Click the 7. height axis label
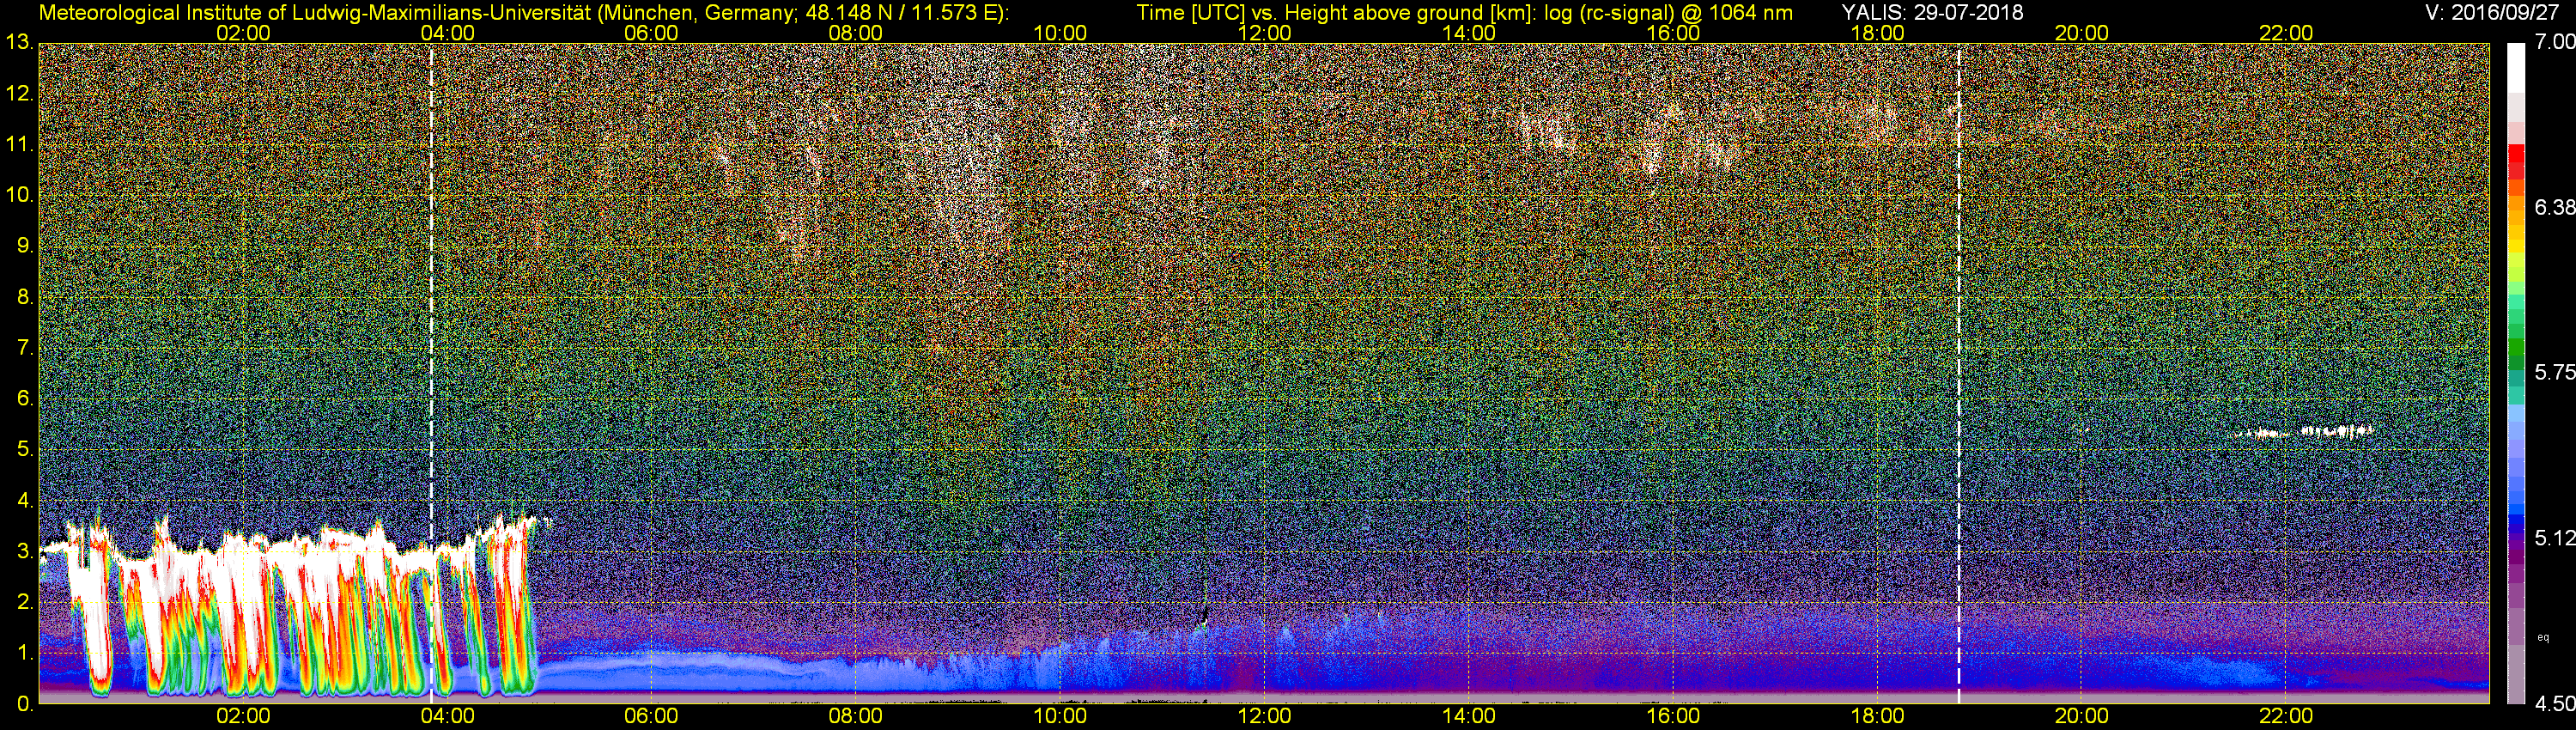 tap(24, 348)
